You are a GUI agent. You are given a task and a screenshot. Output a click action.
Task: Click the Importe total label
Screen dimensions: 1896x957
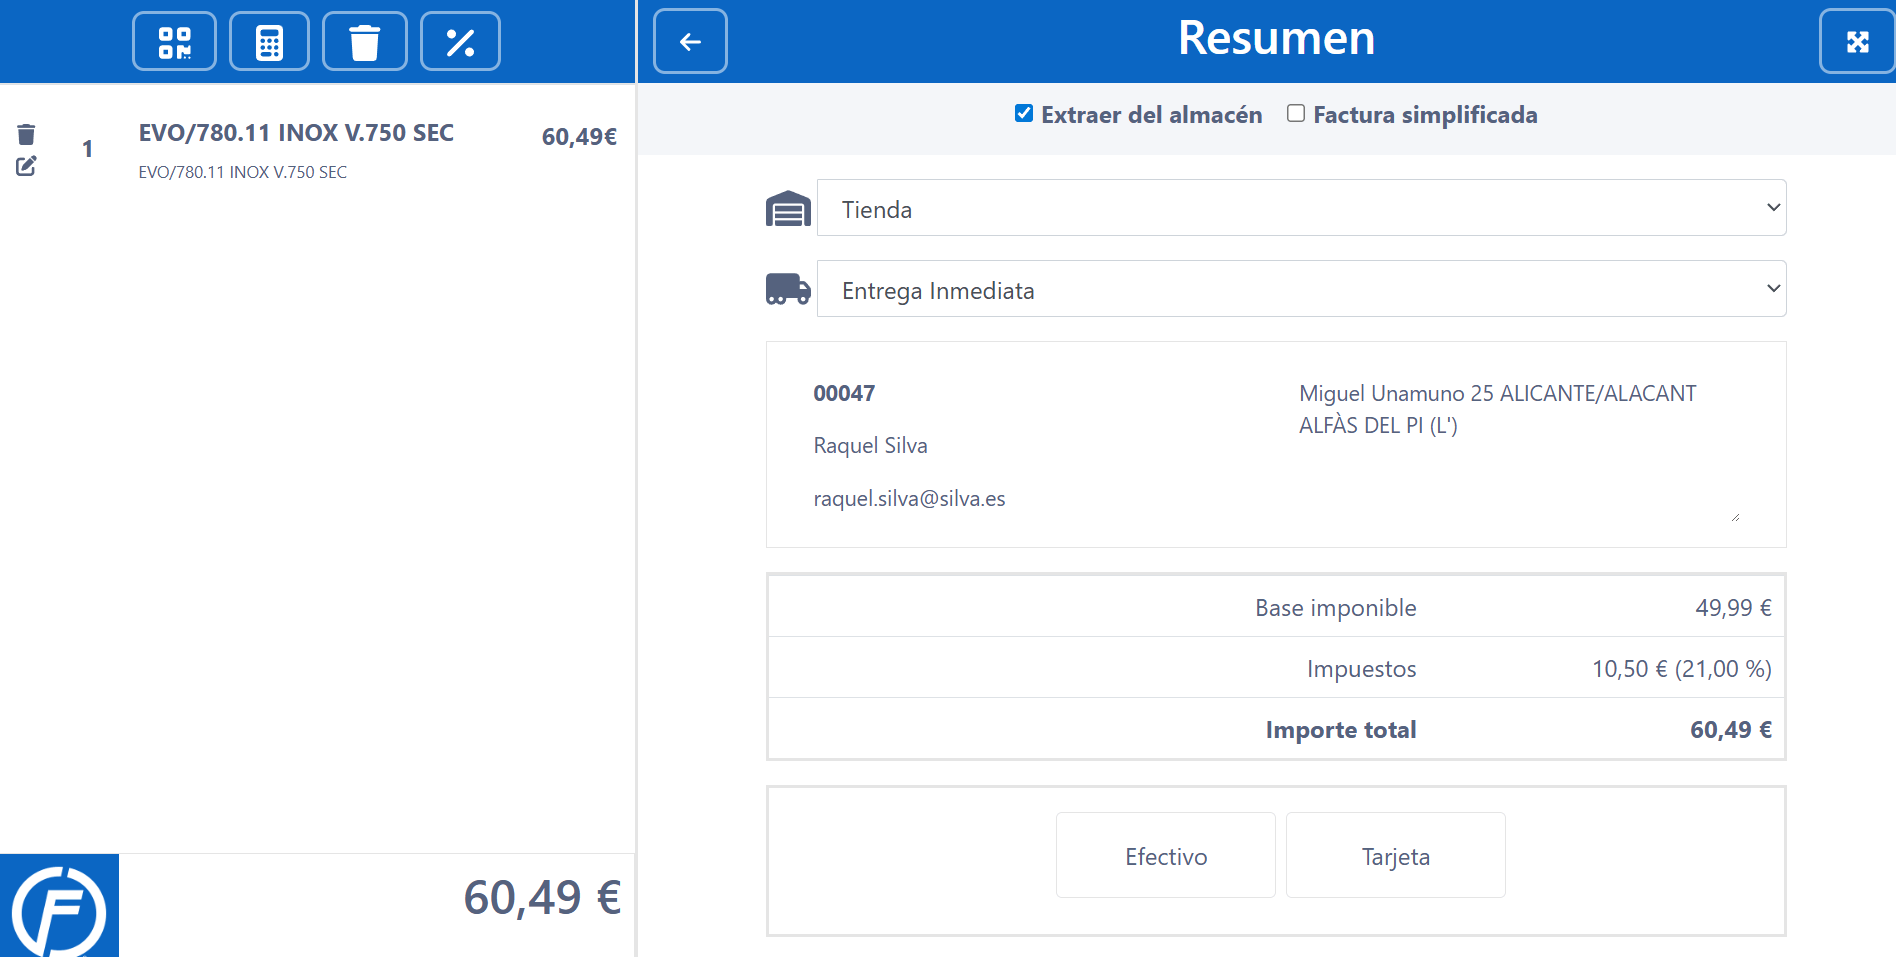[1341, 730]
